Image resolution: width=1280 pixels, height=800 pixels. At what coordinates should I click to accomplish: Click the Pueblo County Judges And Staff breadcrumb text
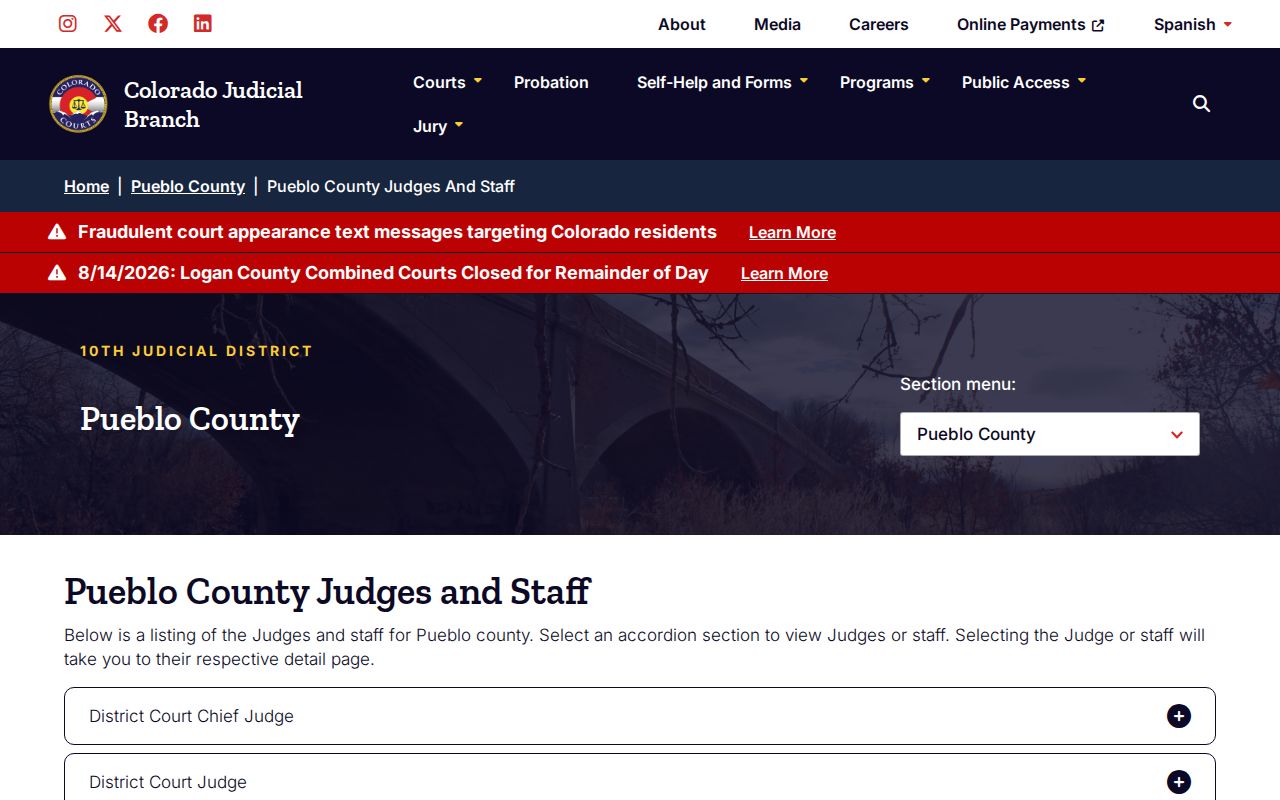point(391,186)
